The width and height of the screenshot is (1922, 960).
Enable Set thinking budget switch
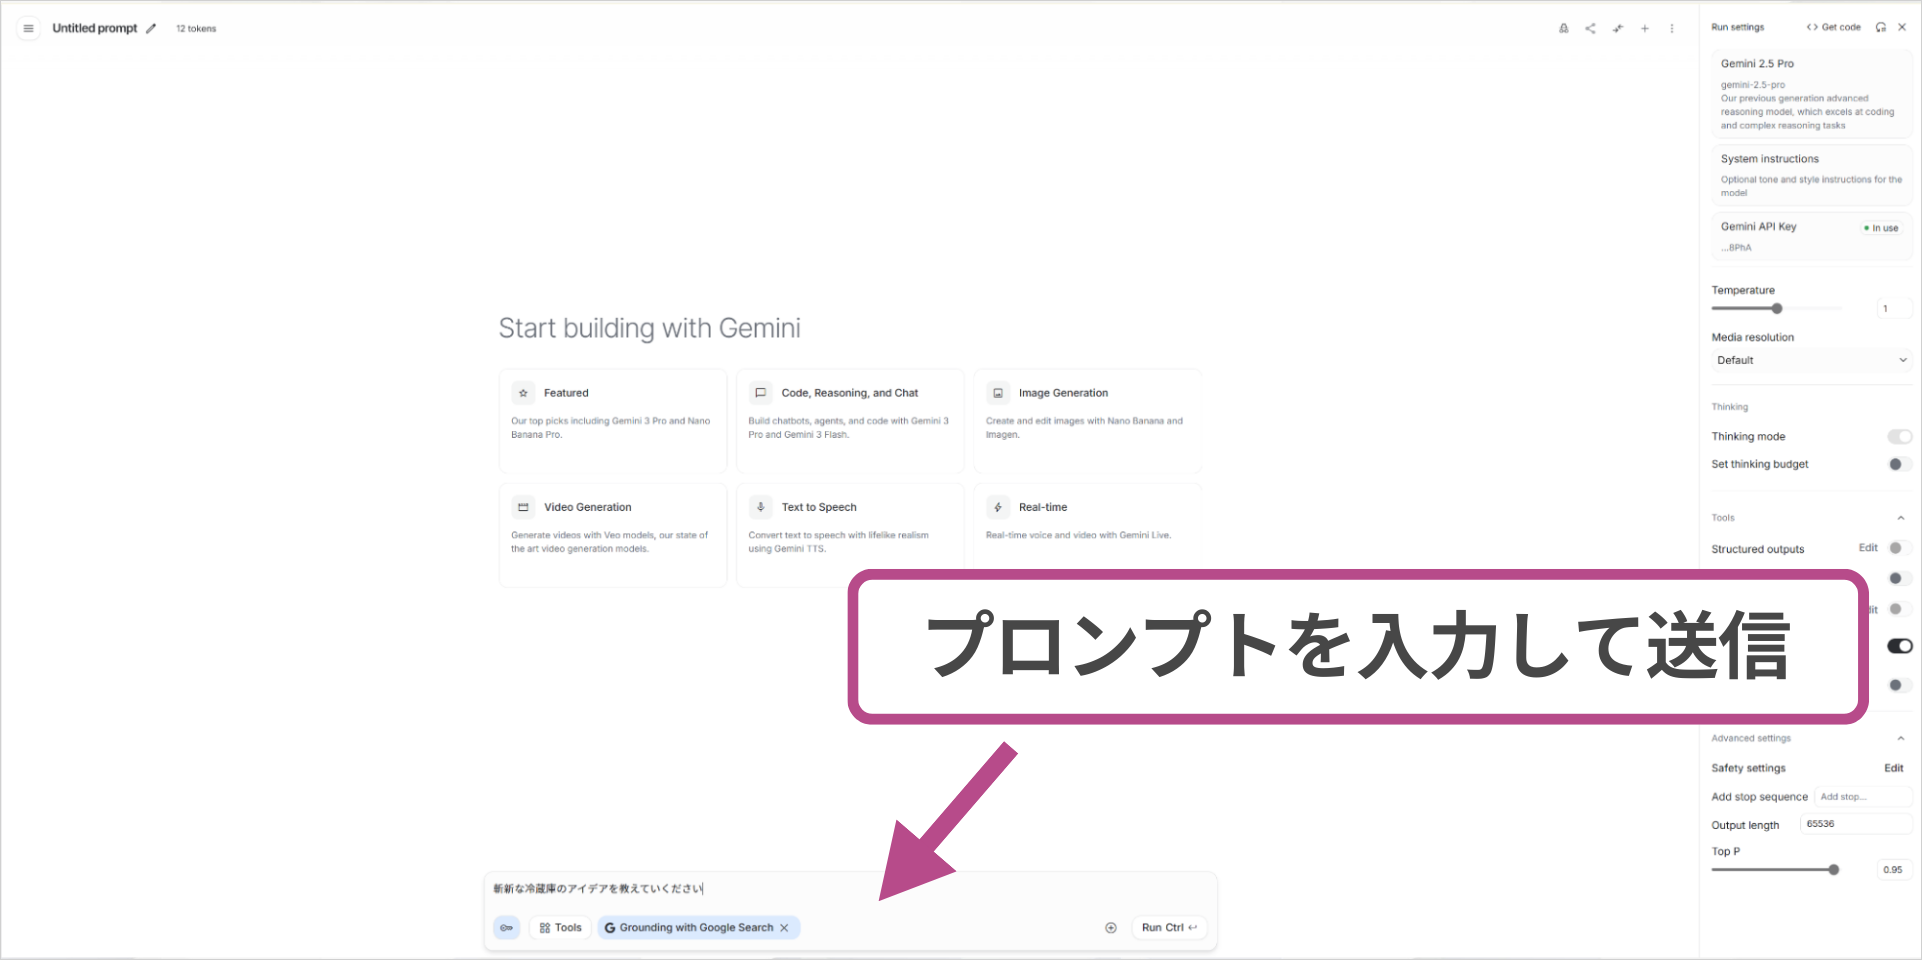(x=1899, y=464)
